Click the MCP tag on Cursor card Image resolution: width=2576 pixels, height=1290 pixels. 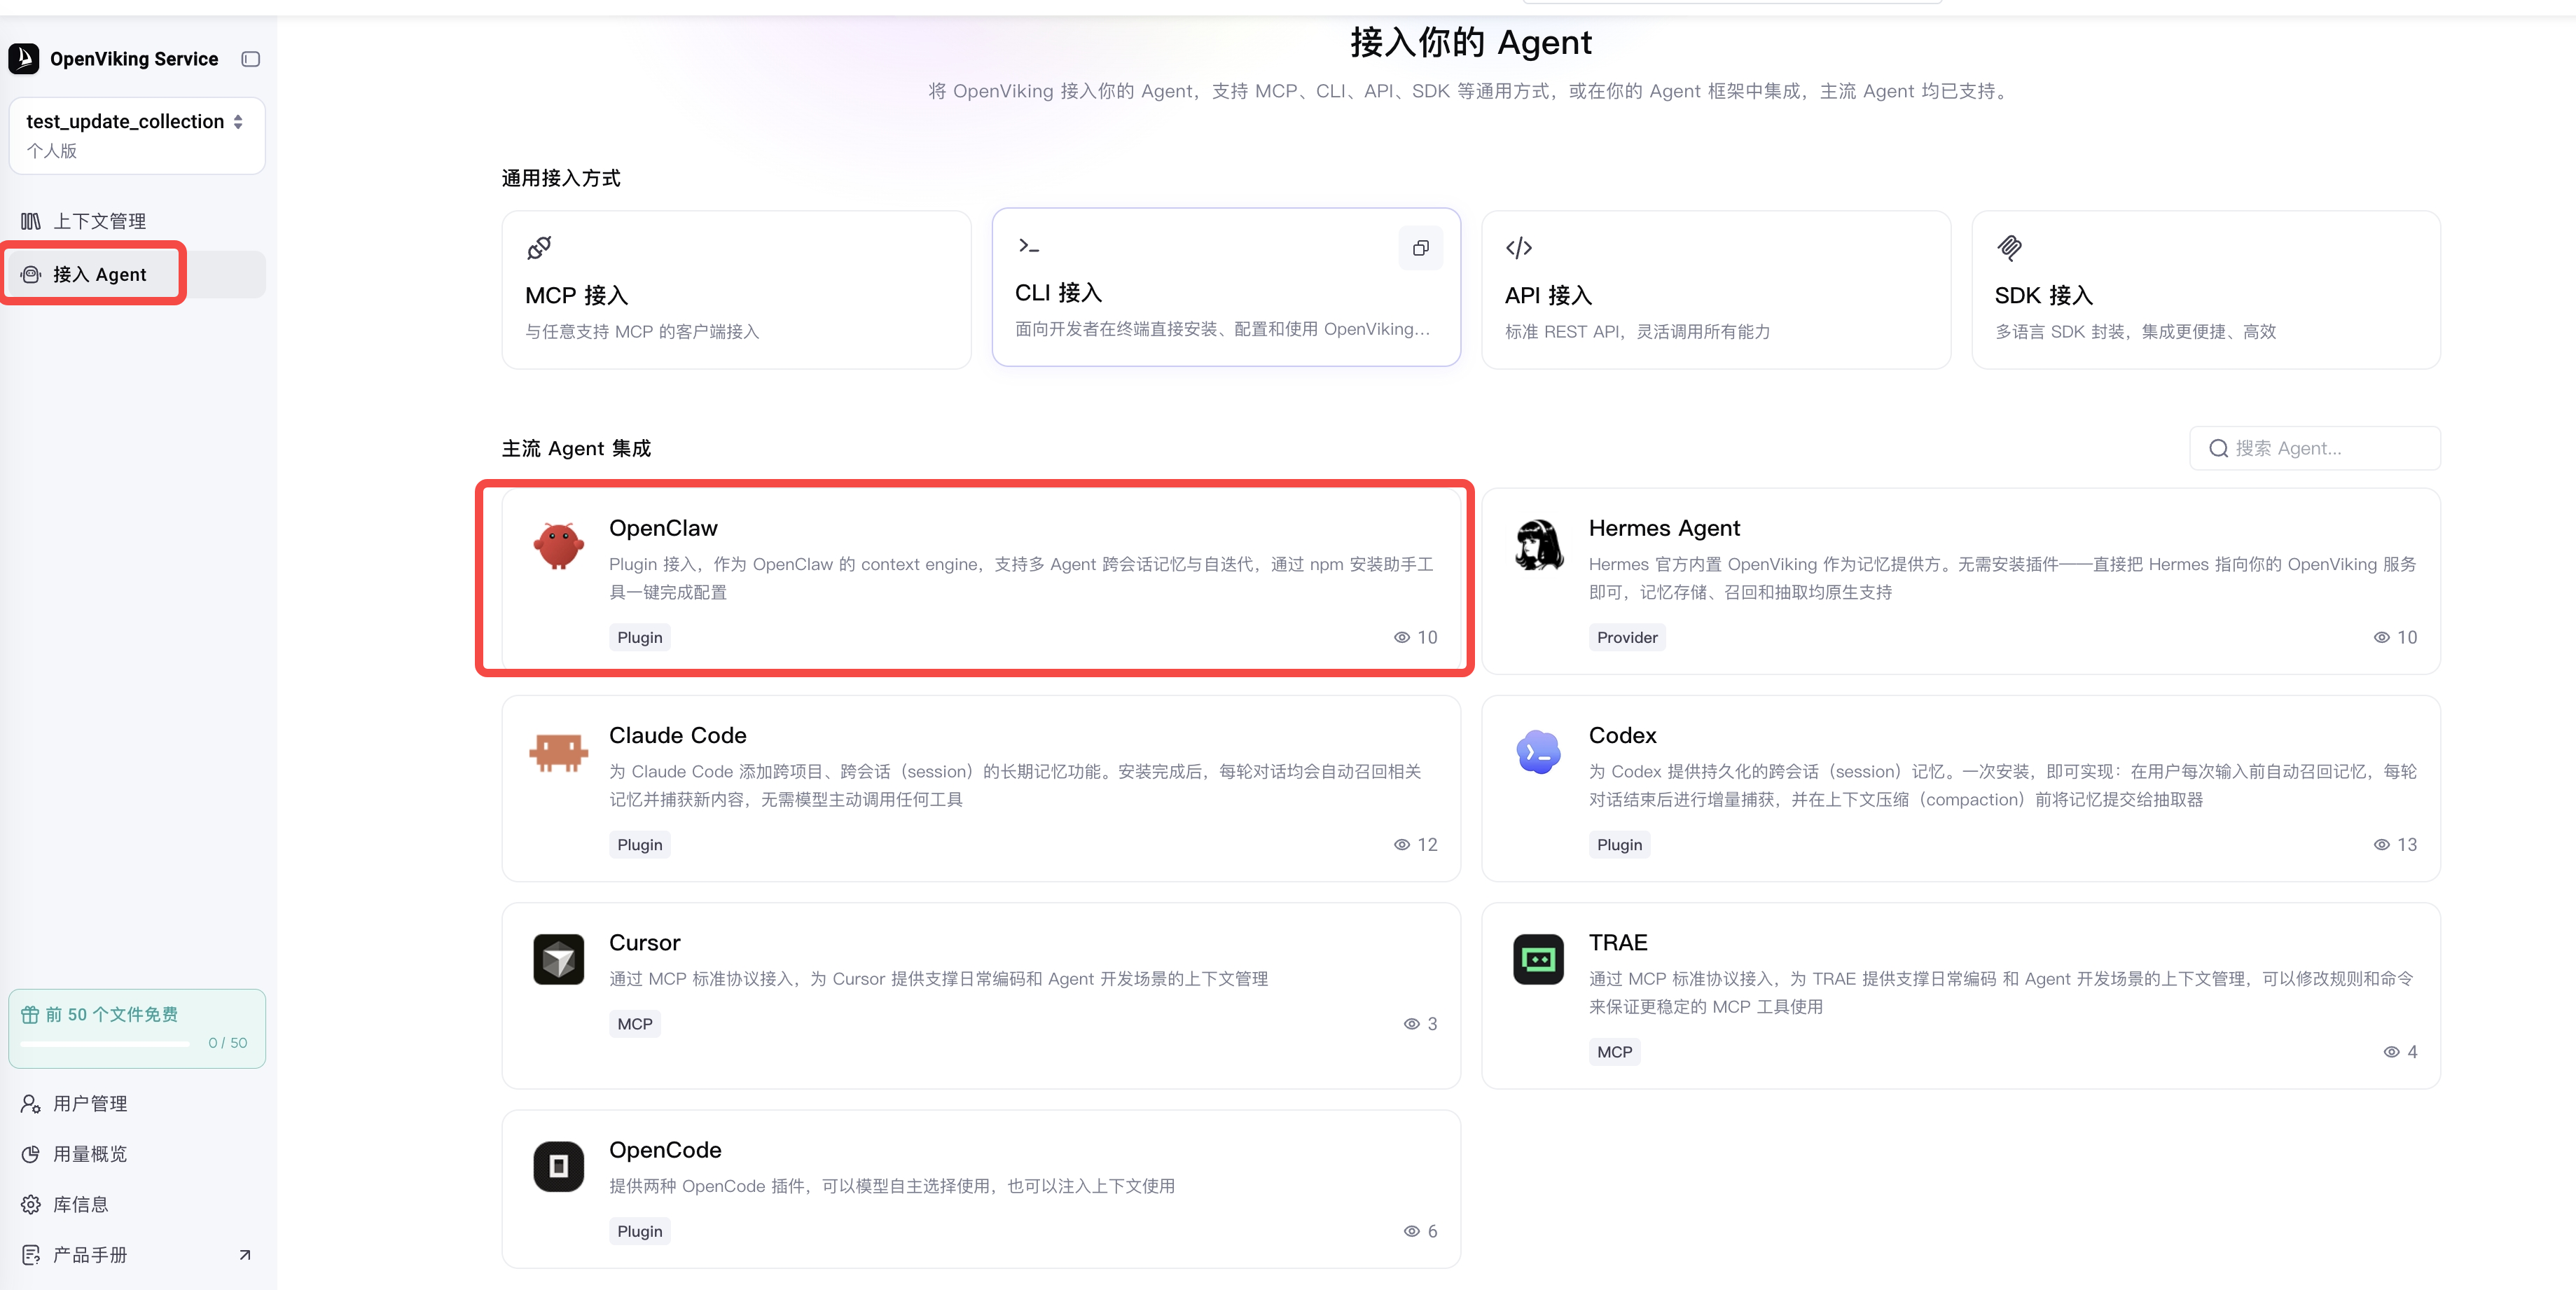point(635,1024)
